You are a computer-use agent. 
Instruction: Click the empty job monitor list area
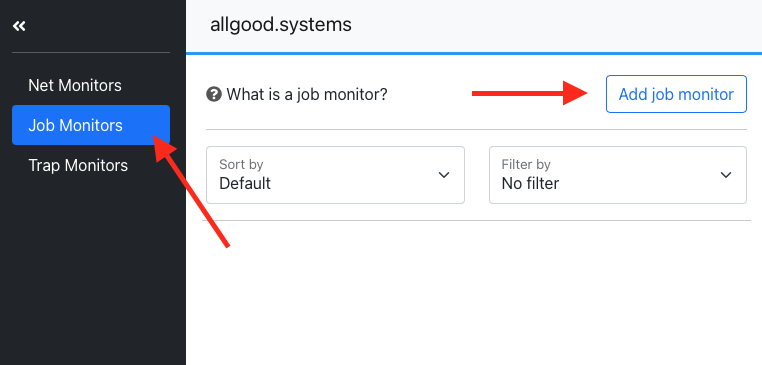[x=476, y=292]
